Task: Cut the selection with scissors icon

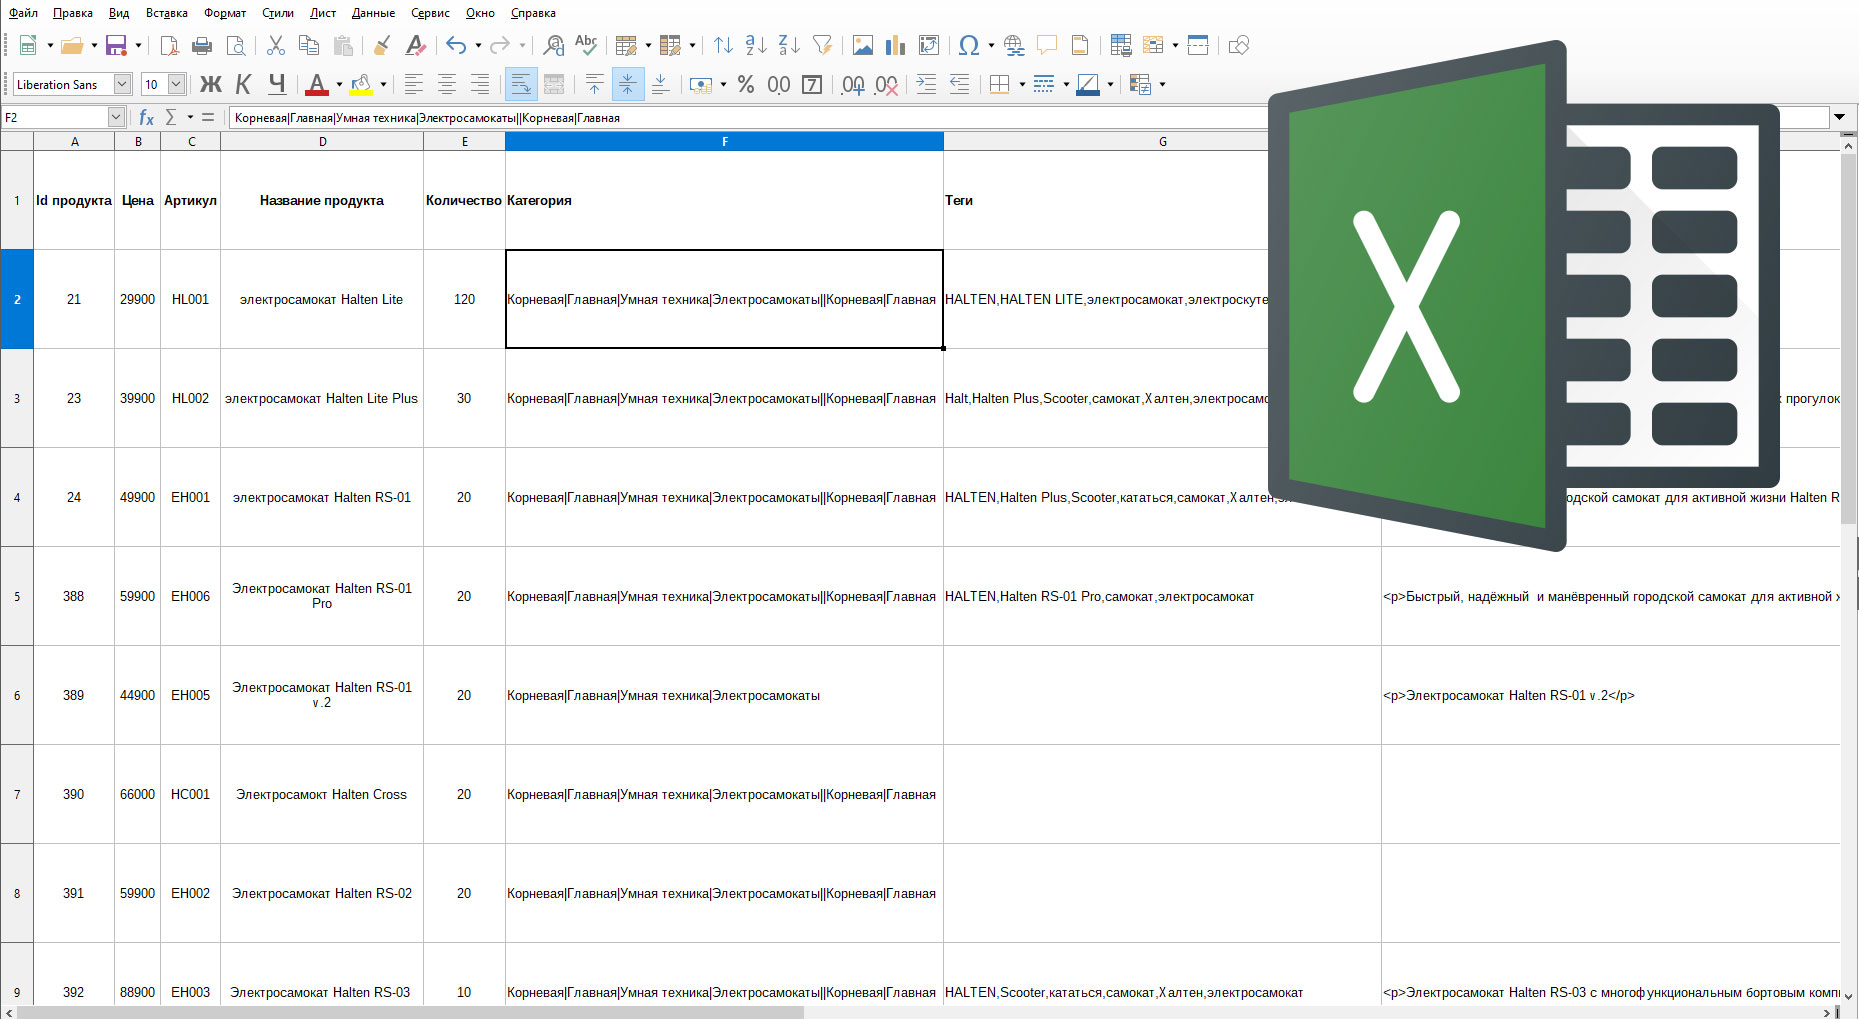Action: tap(276, 45)
